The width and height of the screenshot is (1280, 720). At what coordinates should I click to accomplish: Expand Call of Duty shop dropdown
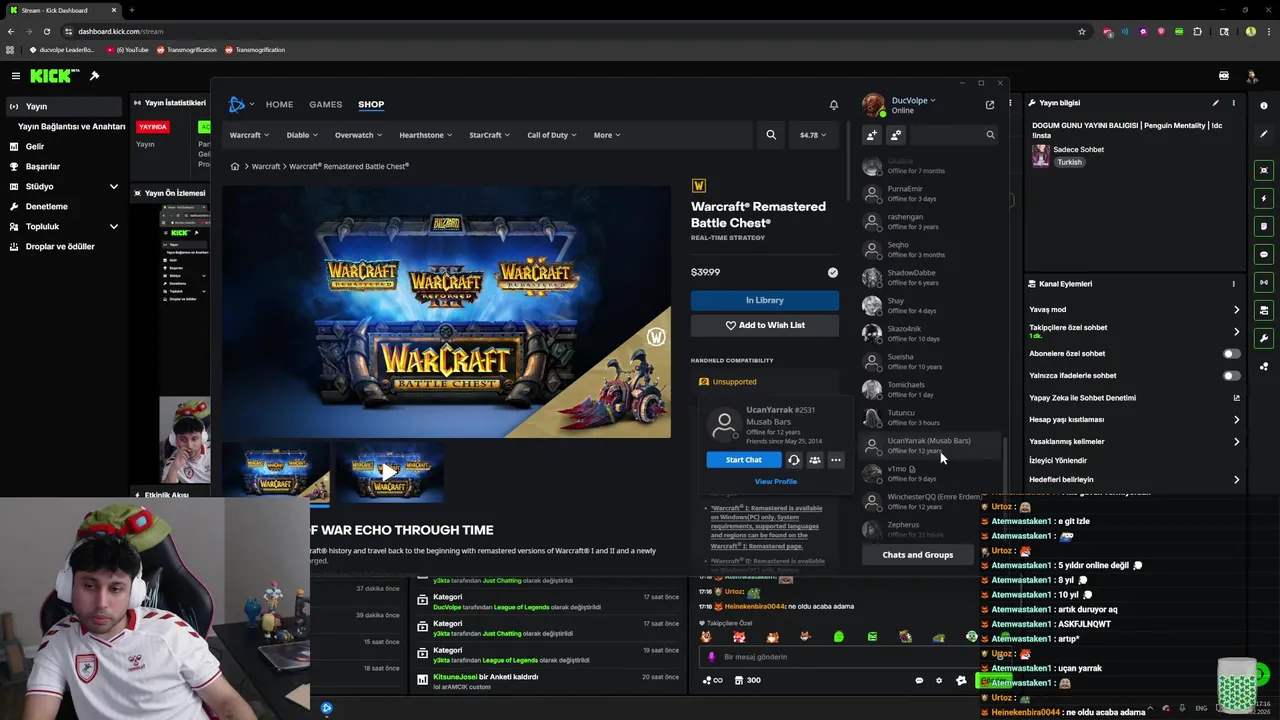(552, 135)
